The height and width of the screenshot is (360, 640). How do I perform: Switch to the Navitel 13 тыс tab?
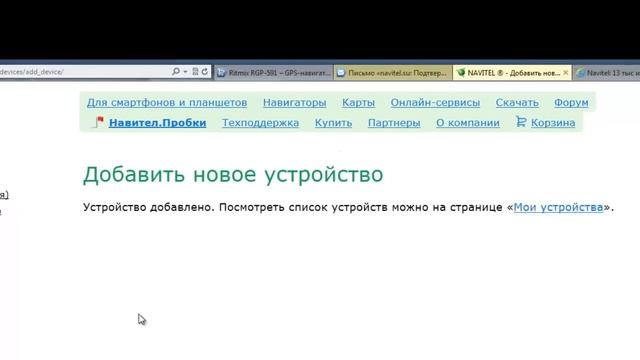(x=607, y=73)
